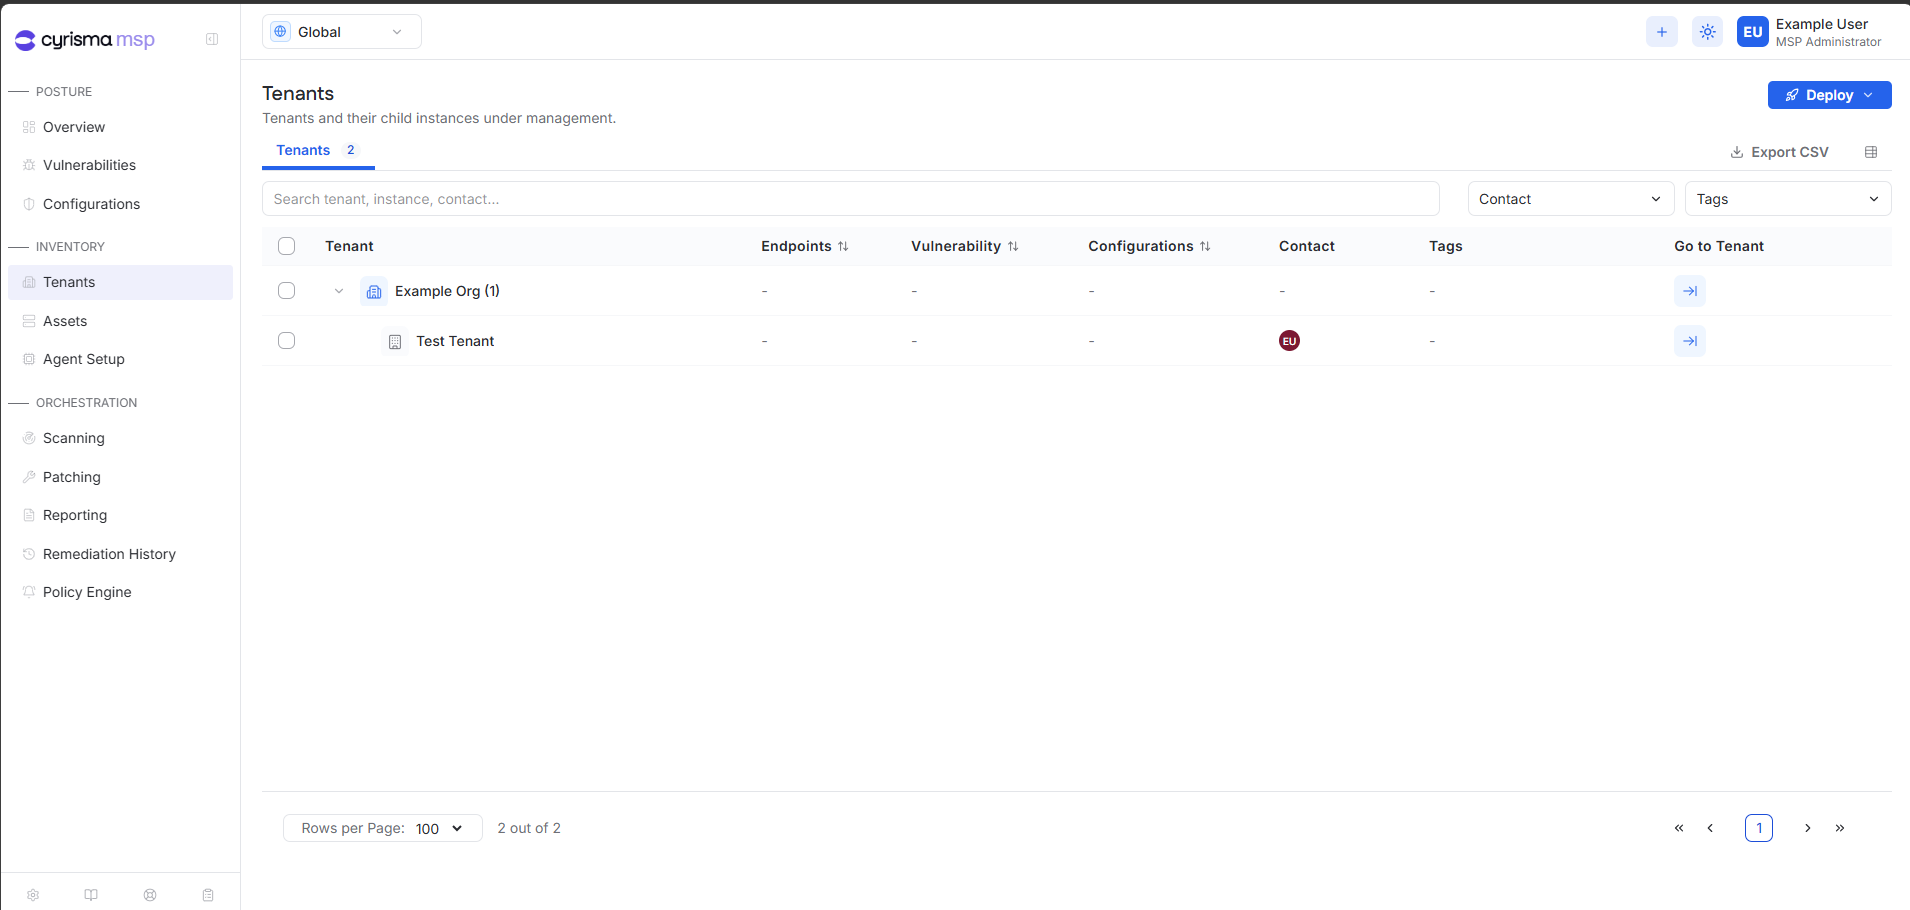Go to Example Org via arrow icon
Image resolution: width=1910 pixels, height=910 pixels.
(1690, 291)
